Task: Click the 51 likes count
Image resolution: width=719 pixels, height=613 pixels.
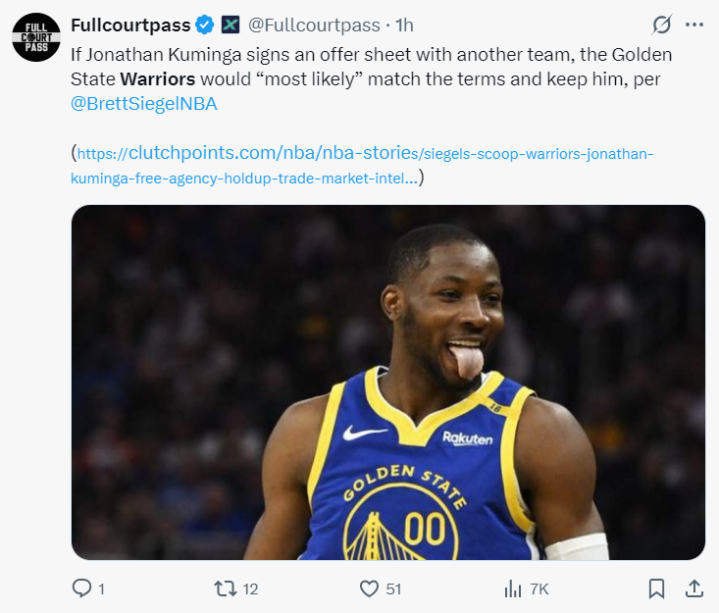Action: point(394,589)
